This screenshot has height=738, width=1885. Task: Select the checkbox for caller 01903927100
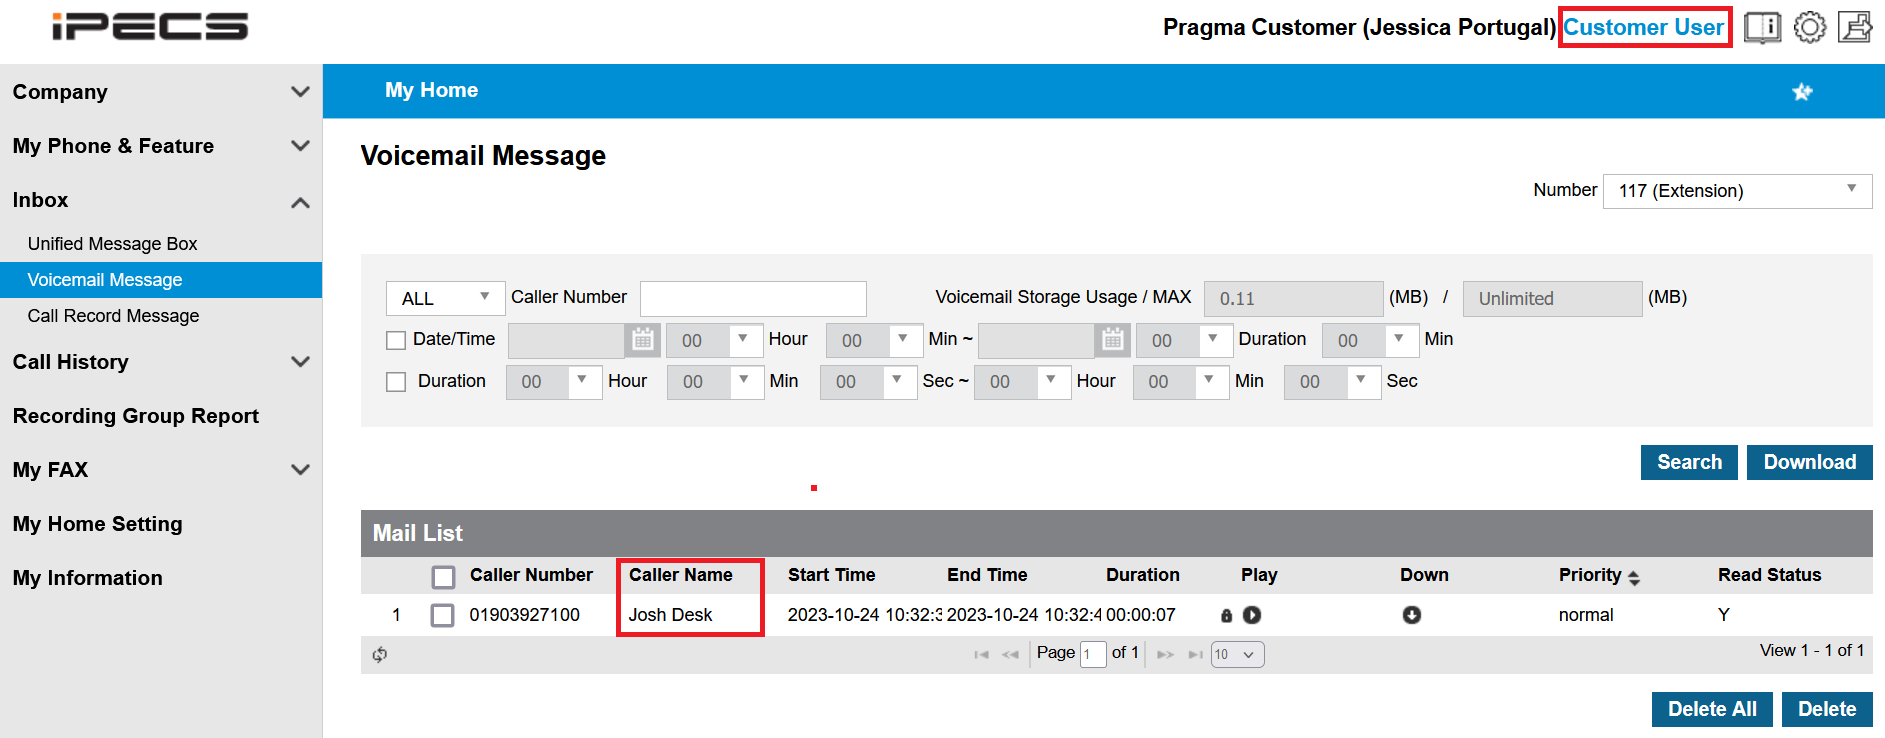coord(442,615)
